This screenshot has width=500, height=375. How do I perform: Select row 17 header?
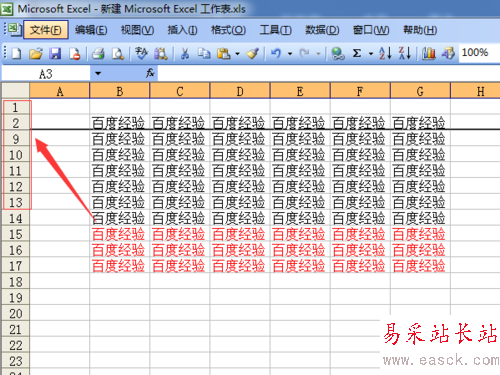(16, 266)
